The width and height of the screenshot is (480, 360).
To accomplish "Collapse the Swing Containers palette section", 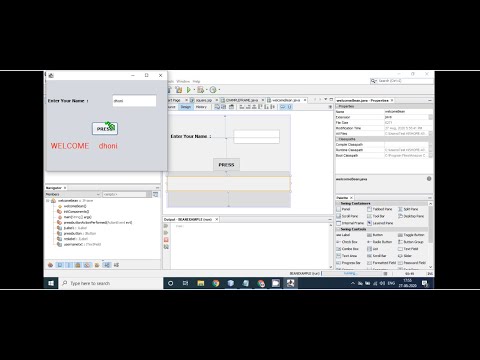I will click(338, 203).
